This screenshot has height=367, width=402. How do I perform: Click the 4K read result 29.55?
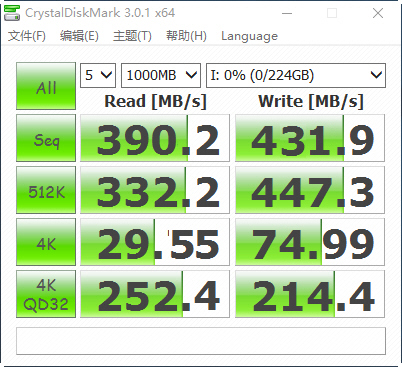click(155, 242)
